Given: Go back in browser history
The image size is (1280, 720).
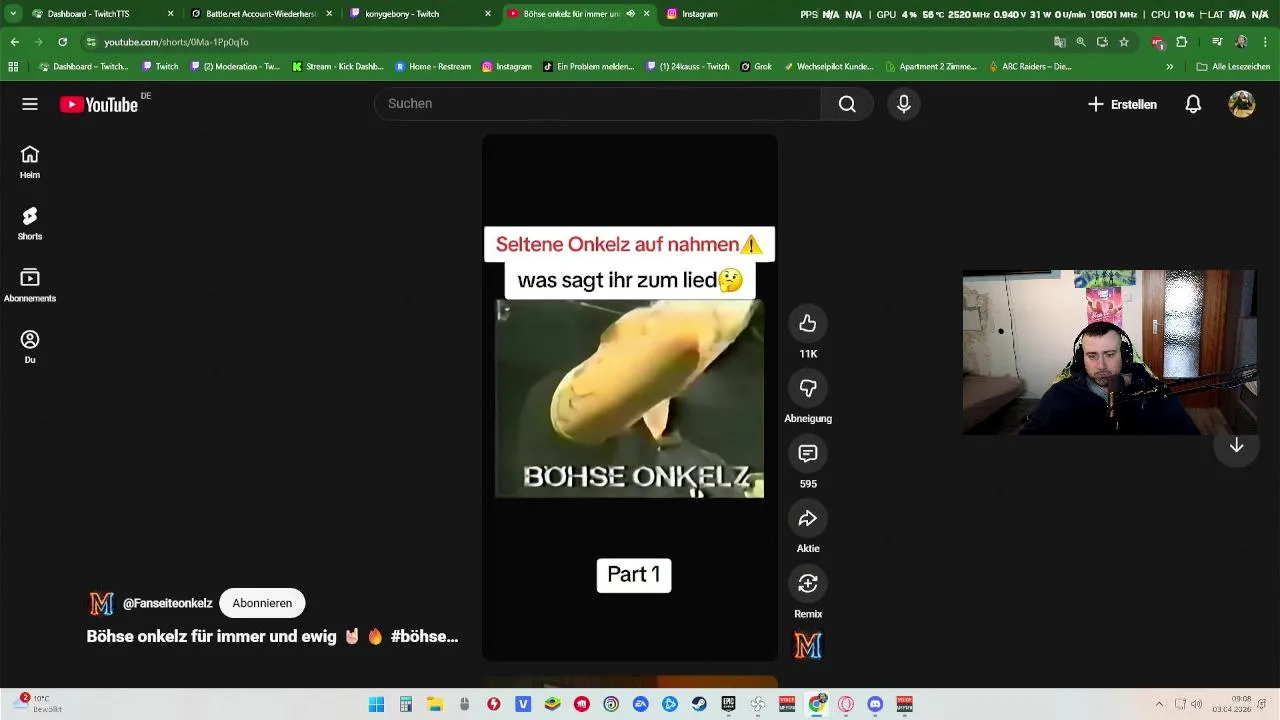Looking at the screenshot, I should click(14, 42).
